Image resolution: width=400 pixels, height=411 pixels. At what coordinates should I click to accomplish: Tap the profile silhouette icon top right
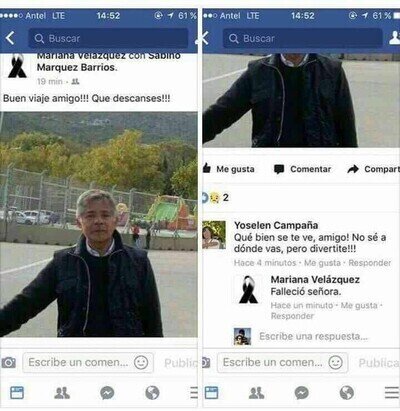(395, 38)
